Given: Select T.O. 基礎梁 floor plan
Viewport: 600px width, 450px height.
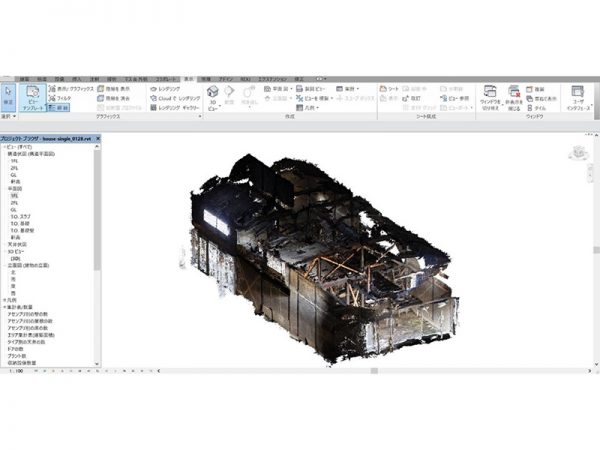Looking at the screenshot, I should (x=22, y=231).
